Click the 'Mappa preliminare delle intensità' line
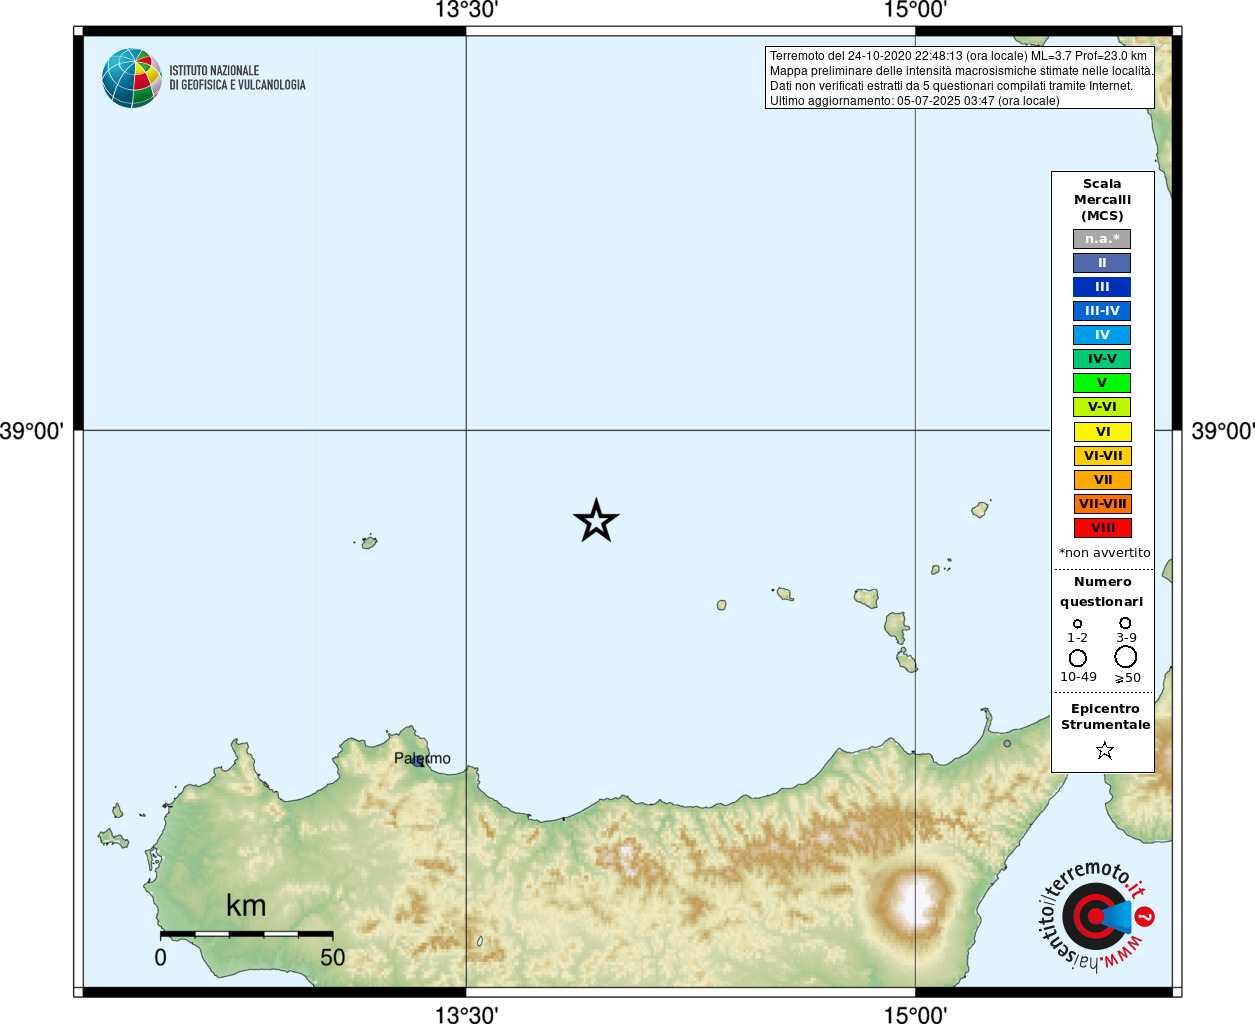1255x1024 pixels. pos(961,71)
